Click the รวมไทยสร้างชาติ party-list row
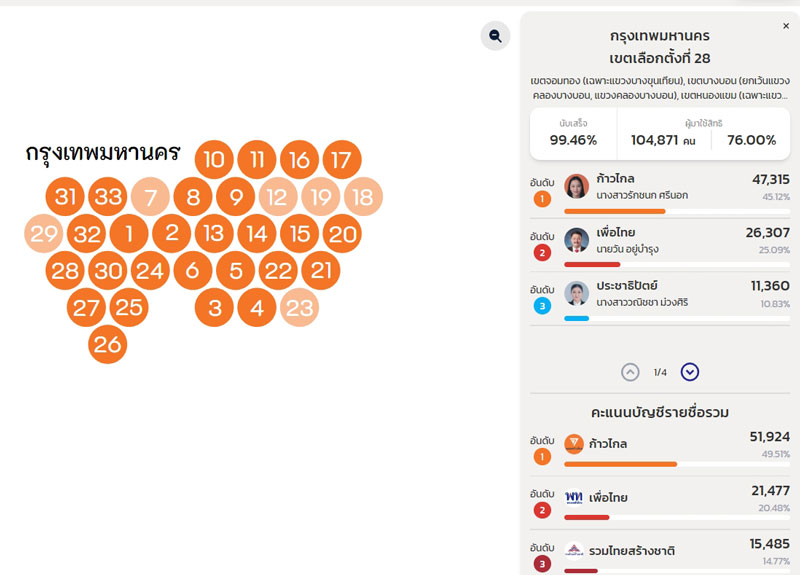This screenshot has width=800, height=575. 660,551
